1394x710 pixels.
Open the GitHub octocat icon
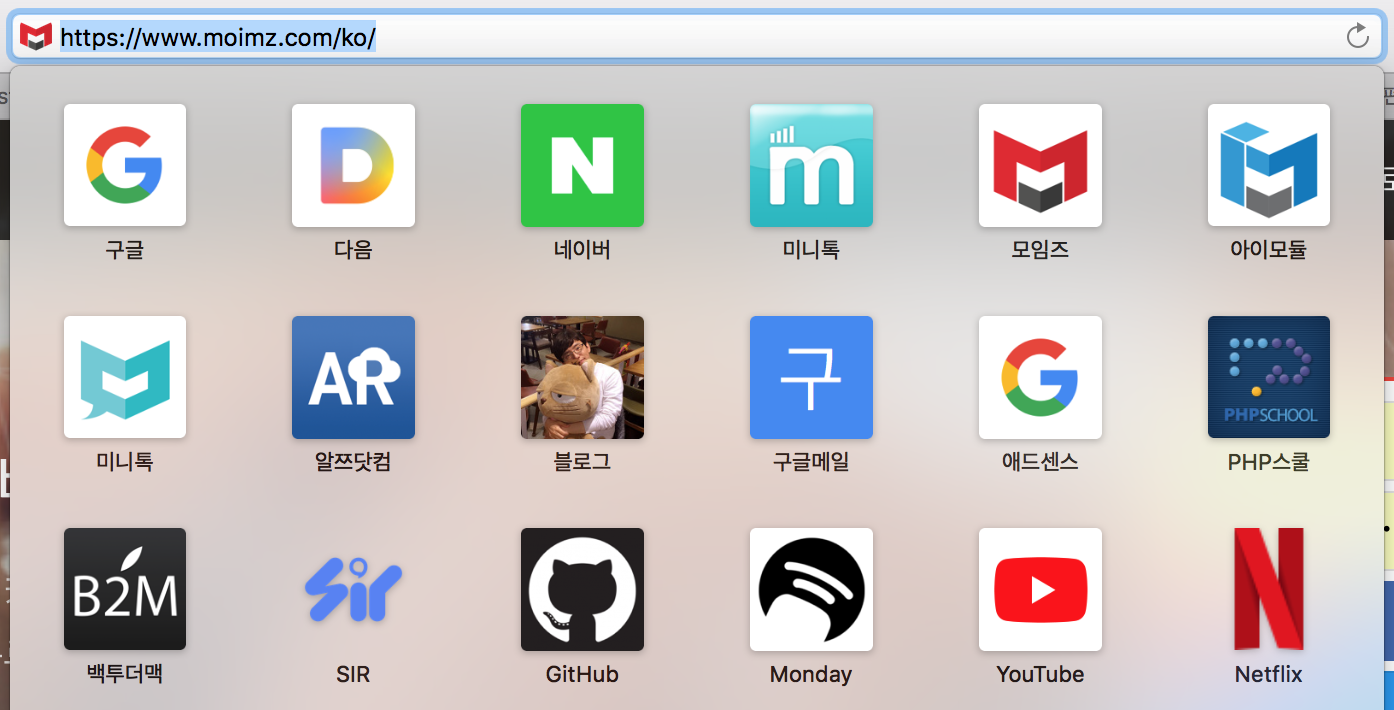(582, 589)
